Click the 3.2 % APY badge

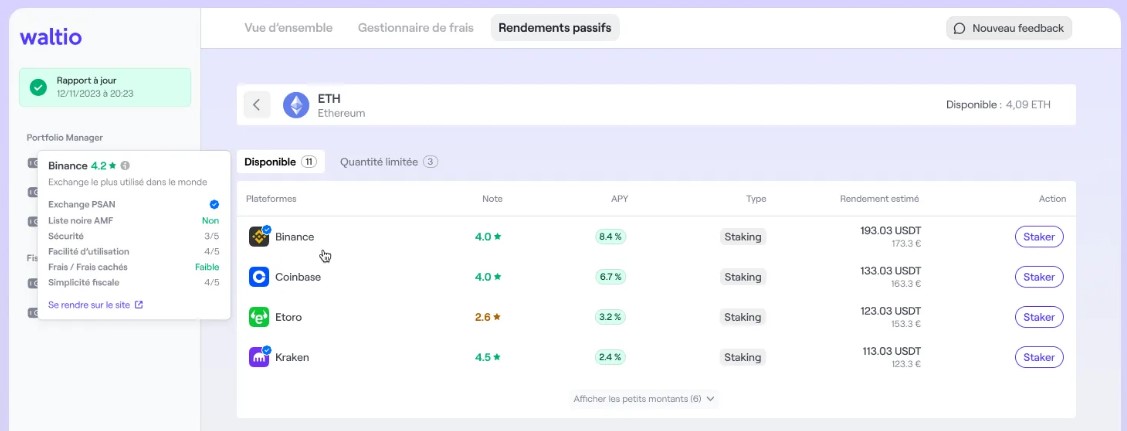pyautogui.click(x=610, y=317)
